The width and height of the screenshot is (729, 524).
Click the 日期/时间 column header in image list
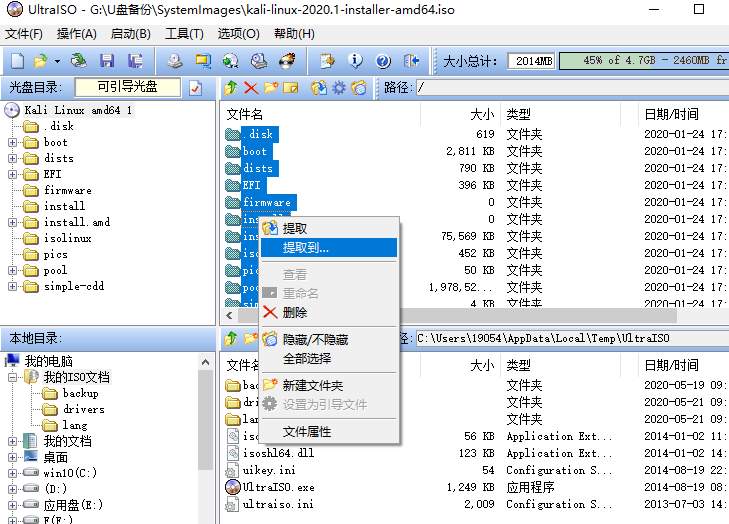pyautogui.click(x=682, y=114)
